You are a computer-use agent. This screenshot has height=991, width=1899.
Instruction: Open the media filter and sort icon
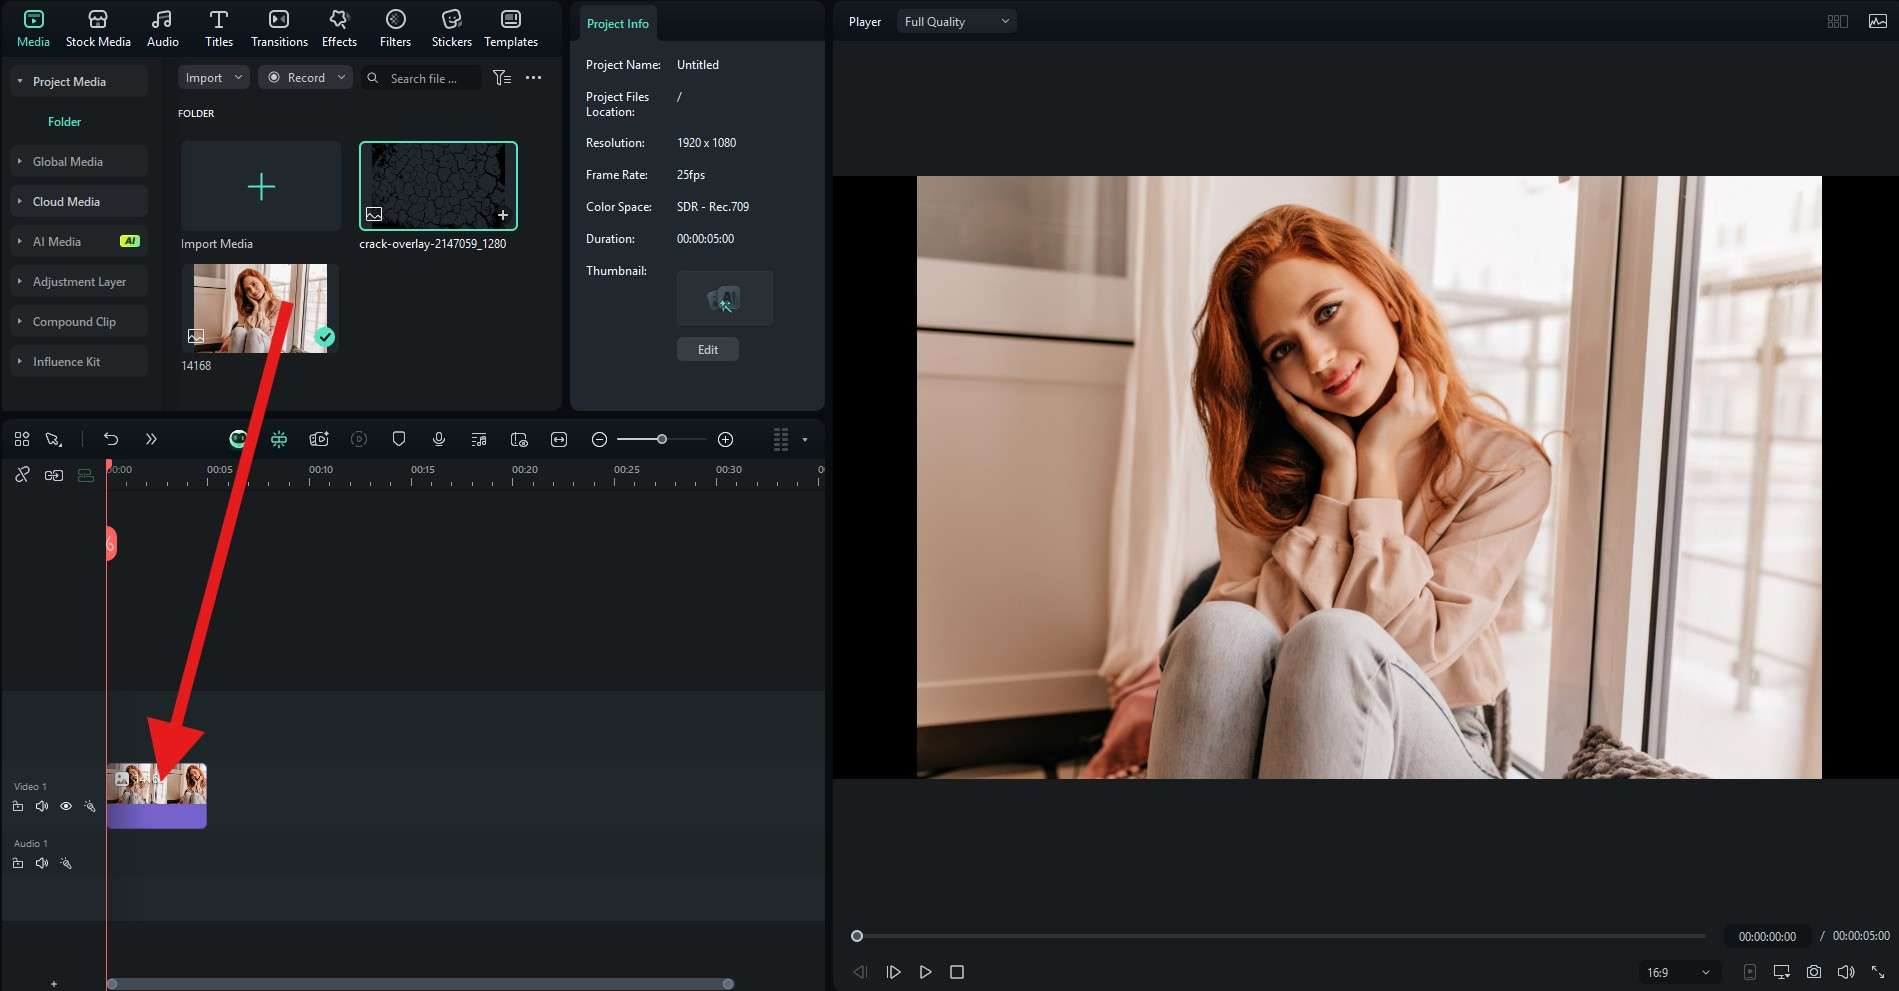502,77
